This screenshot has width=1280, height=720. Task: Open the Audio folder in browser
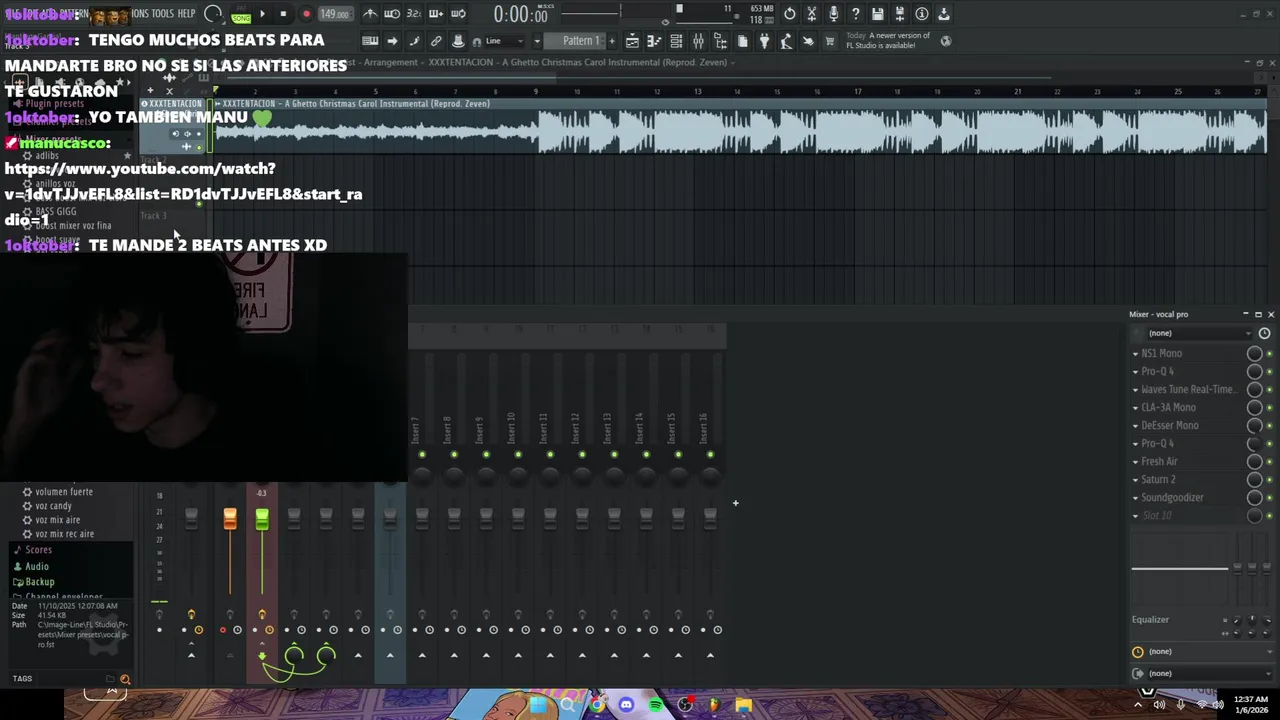click(x=36, y=567)
